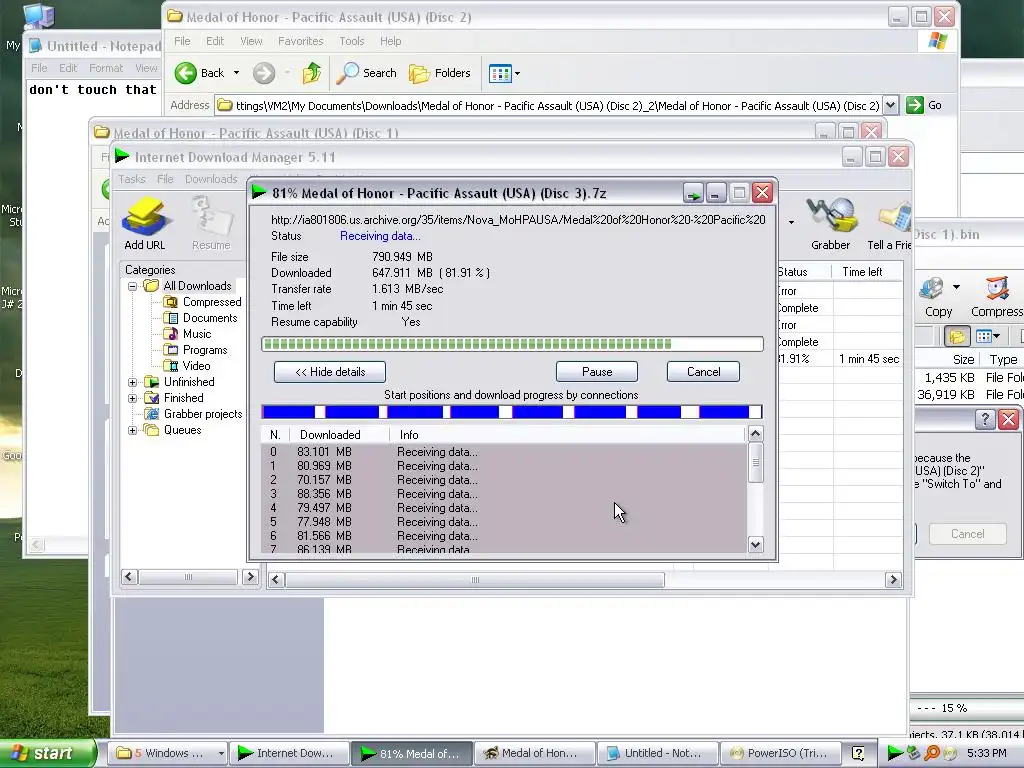Cancel the Disc 3 download
This screenshot has height=768, width=1024.
click(703, 372)
